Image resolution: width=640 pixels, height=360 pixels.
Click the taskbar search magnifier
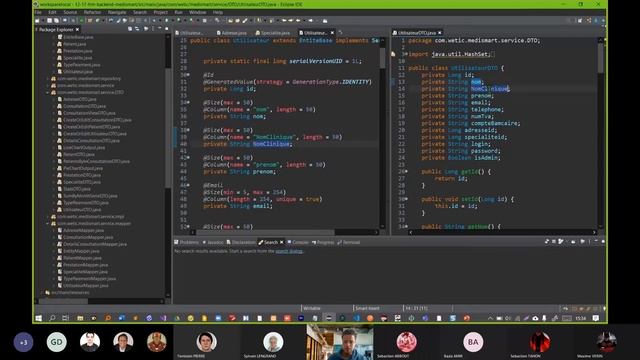coord(52,318)
